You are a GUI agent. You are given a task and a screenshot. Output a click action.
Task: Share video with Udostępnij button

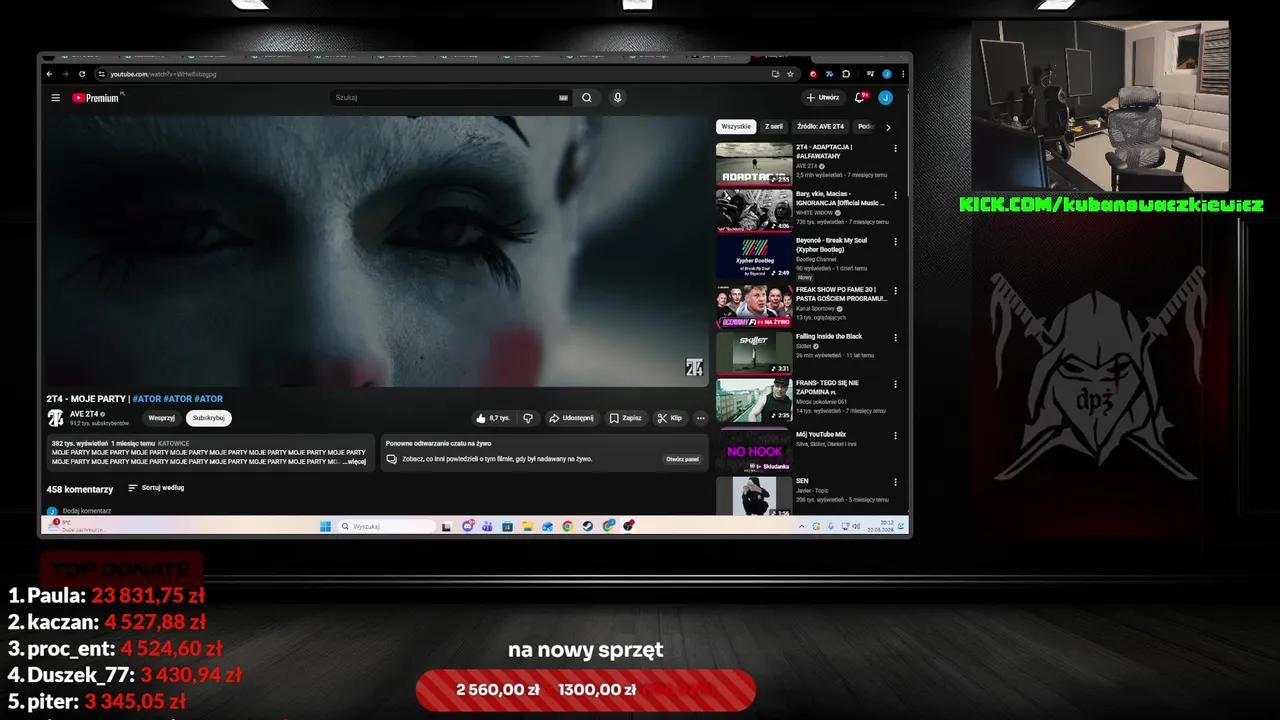pos(572,418)
